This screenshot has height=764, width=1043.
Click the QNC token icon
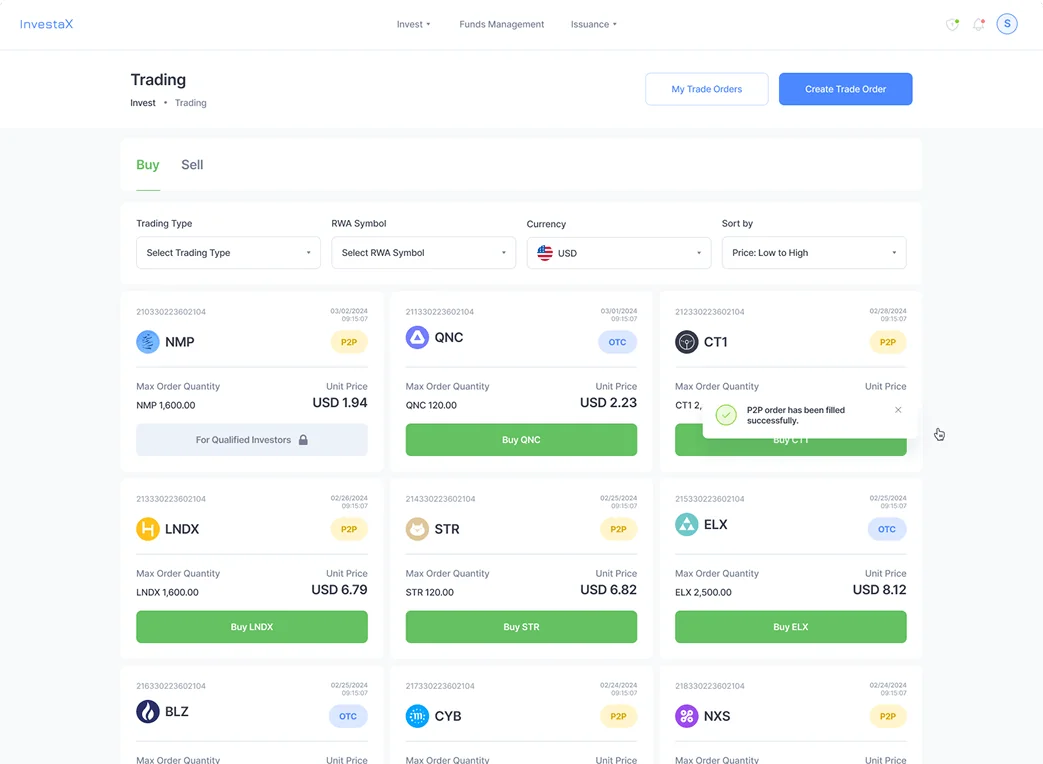point(417,338)
